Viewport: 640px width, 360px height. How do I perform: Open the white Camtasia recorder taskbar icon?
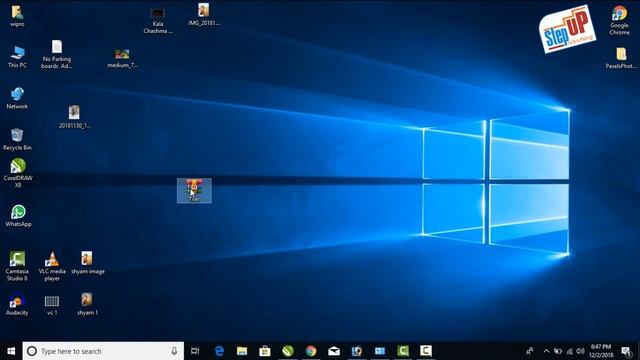point(426,351)
